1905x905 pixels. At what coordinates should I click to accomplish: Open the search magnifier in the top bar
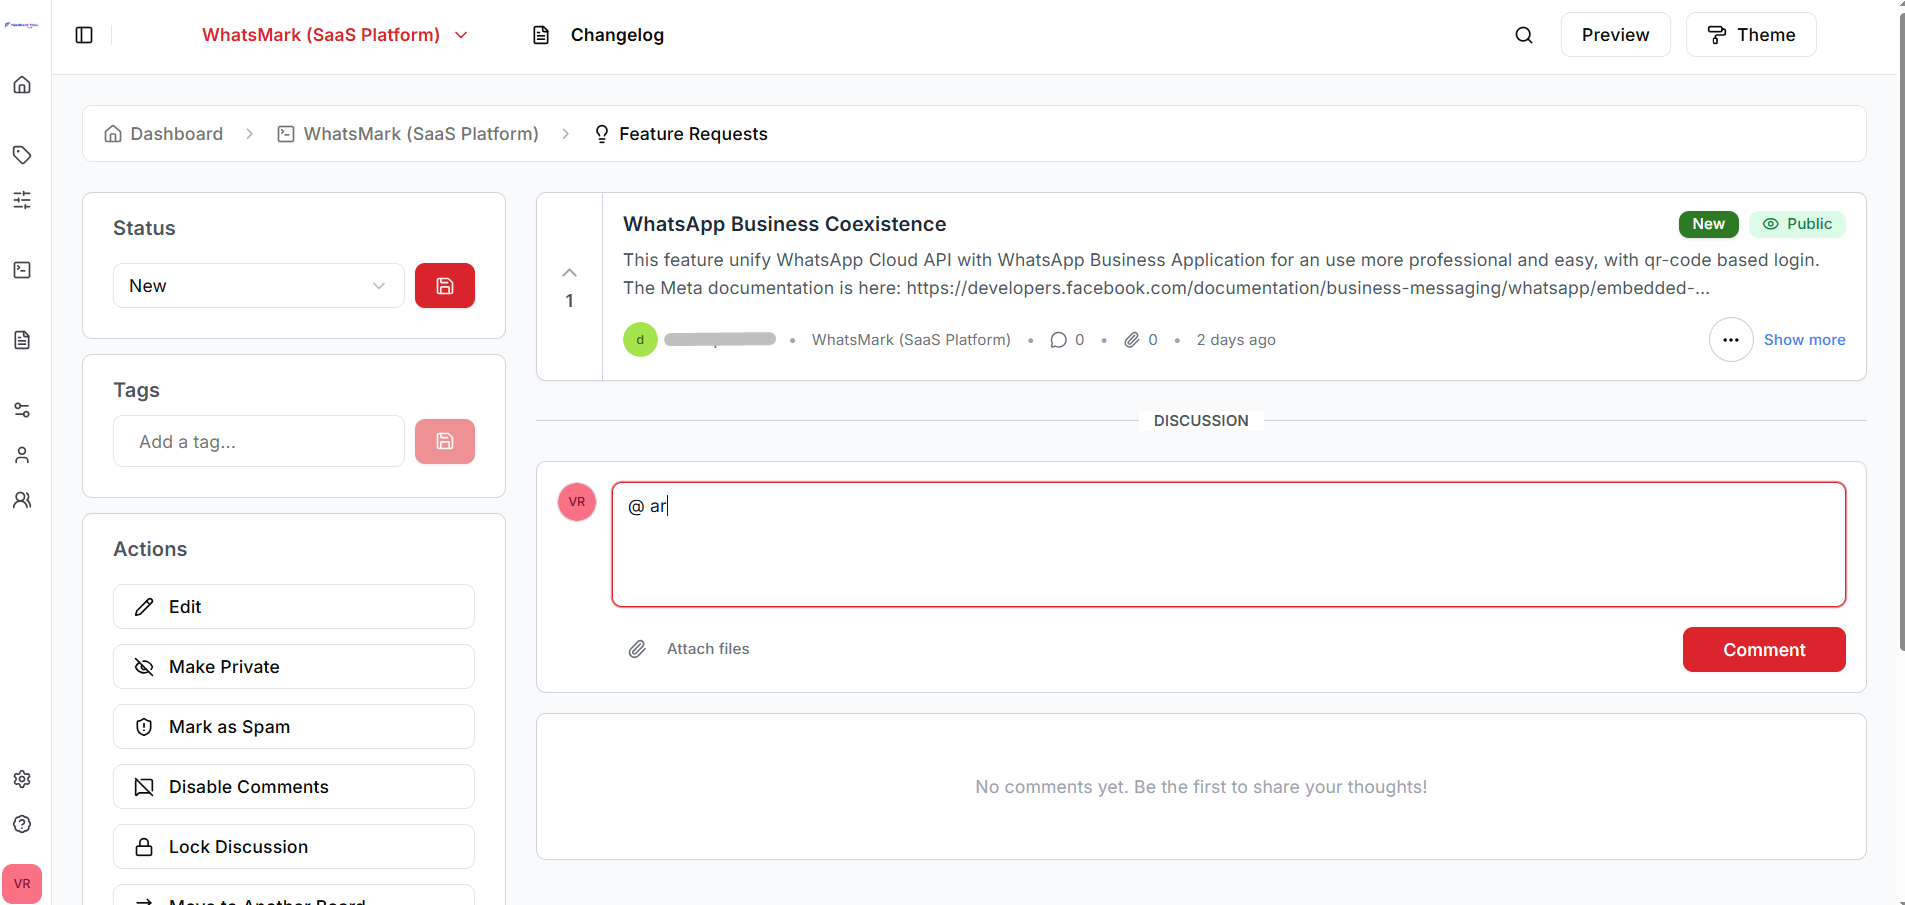tap(1524, 34)
